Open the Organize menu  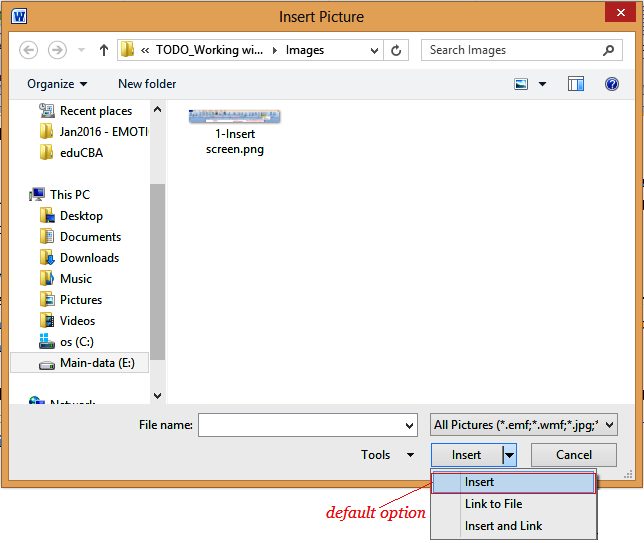[x=57, y=84]
